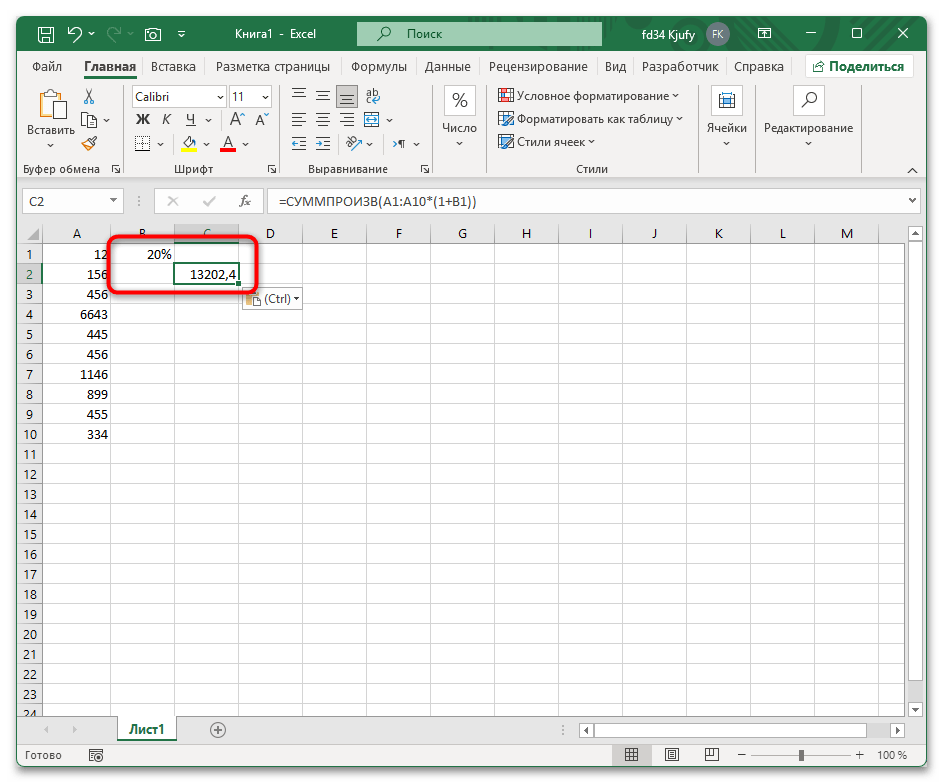Save the workbook with the floppy icon
The width and height of the screenshot is (943, 783).
46,34
